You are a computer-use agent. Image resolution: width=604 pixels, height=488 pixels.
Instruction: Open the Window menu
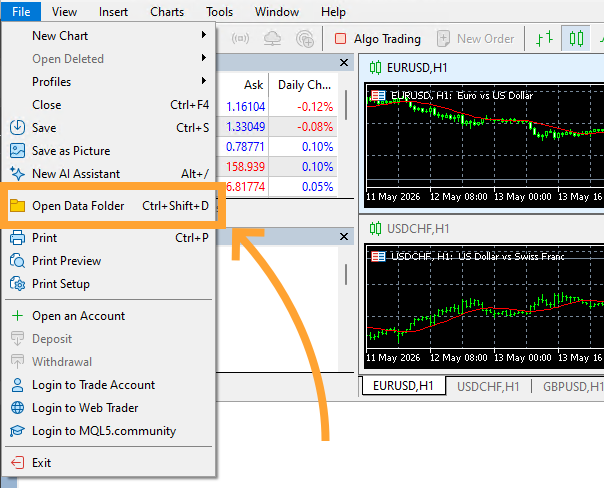pyautogui.click(x=277, y=12)
